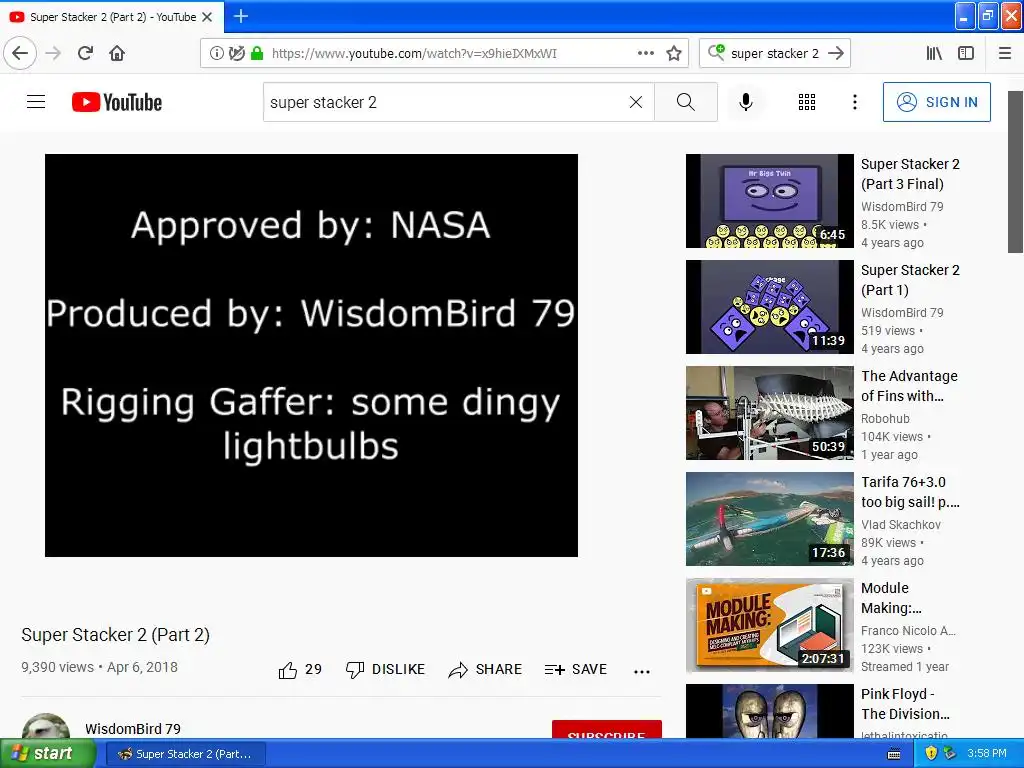Open The Advantage of Fins video thumbnail
The width and height of the screenshot is (1024, 768).
pyautogui.click(x=769, y=413)
